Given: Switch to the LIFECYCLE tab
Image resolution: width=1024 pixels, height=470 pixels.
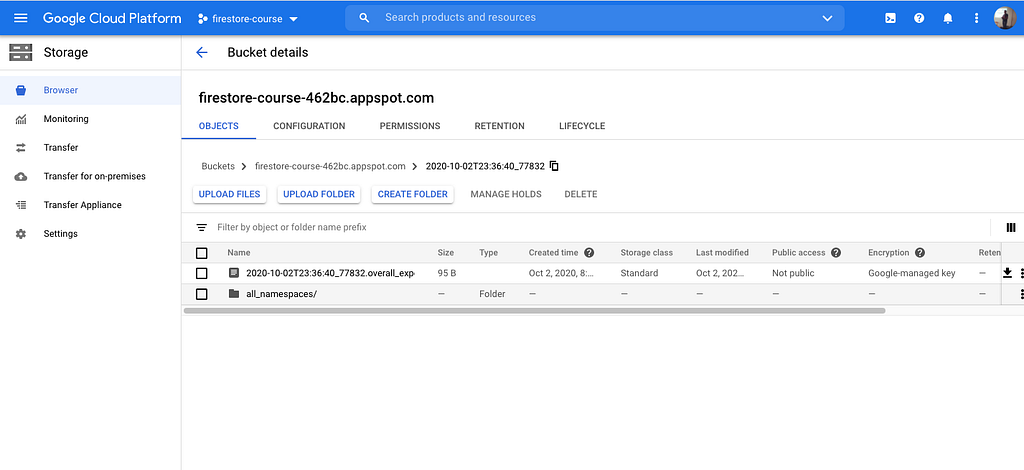Looking at the screenshot, I should coord(582,126).
